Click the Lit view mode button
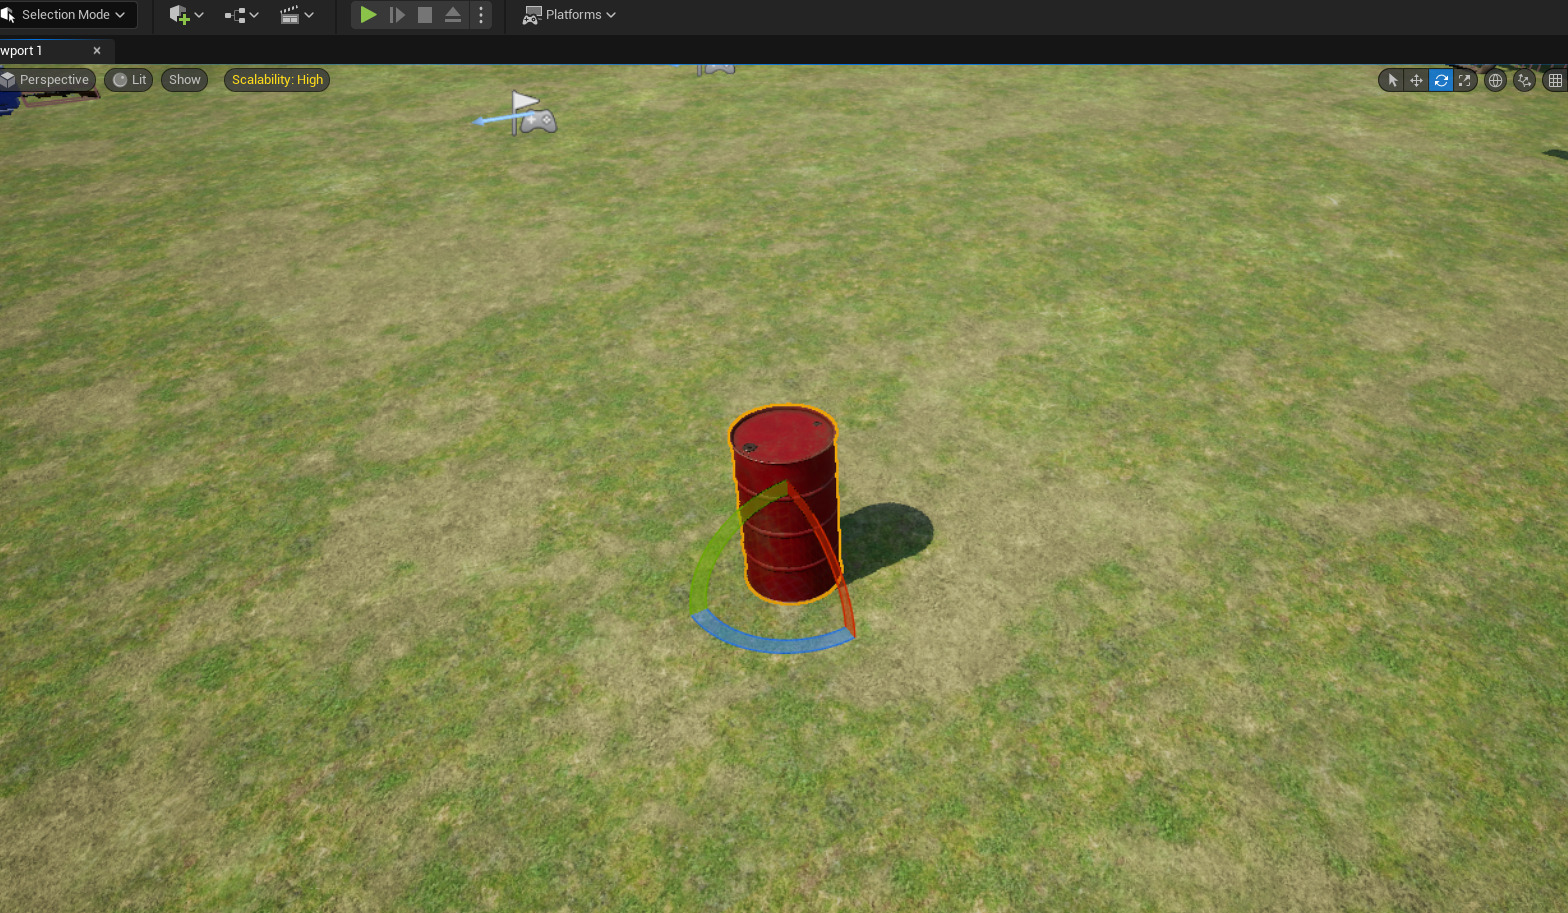This screenshot has width=1568, height=913. [x=129, y=80]
